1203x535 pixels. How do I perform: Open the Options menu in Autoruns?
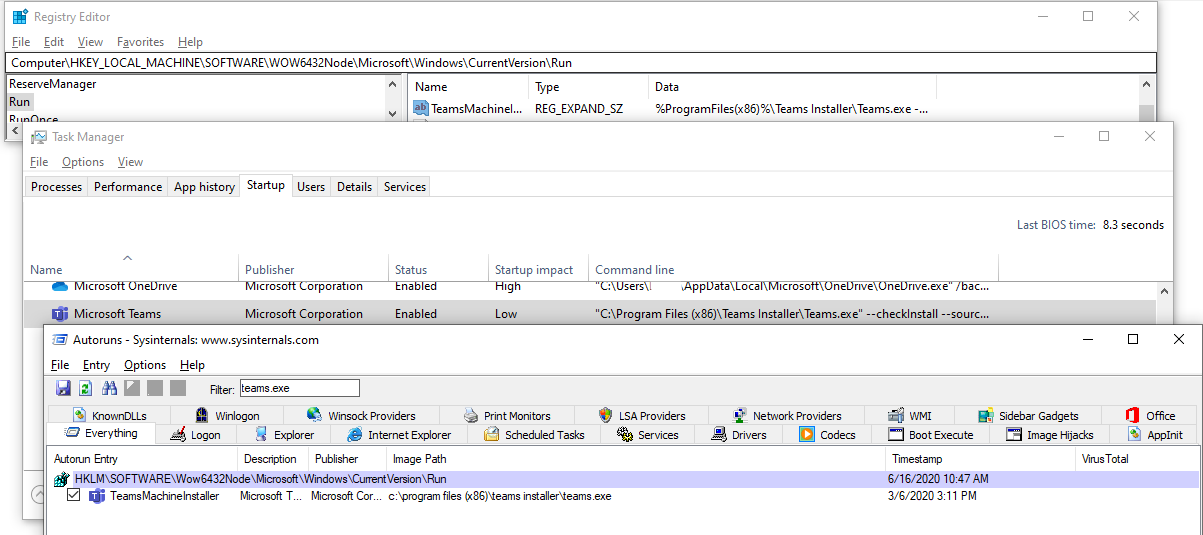coord(145,365)
